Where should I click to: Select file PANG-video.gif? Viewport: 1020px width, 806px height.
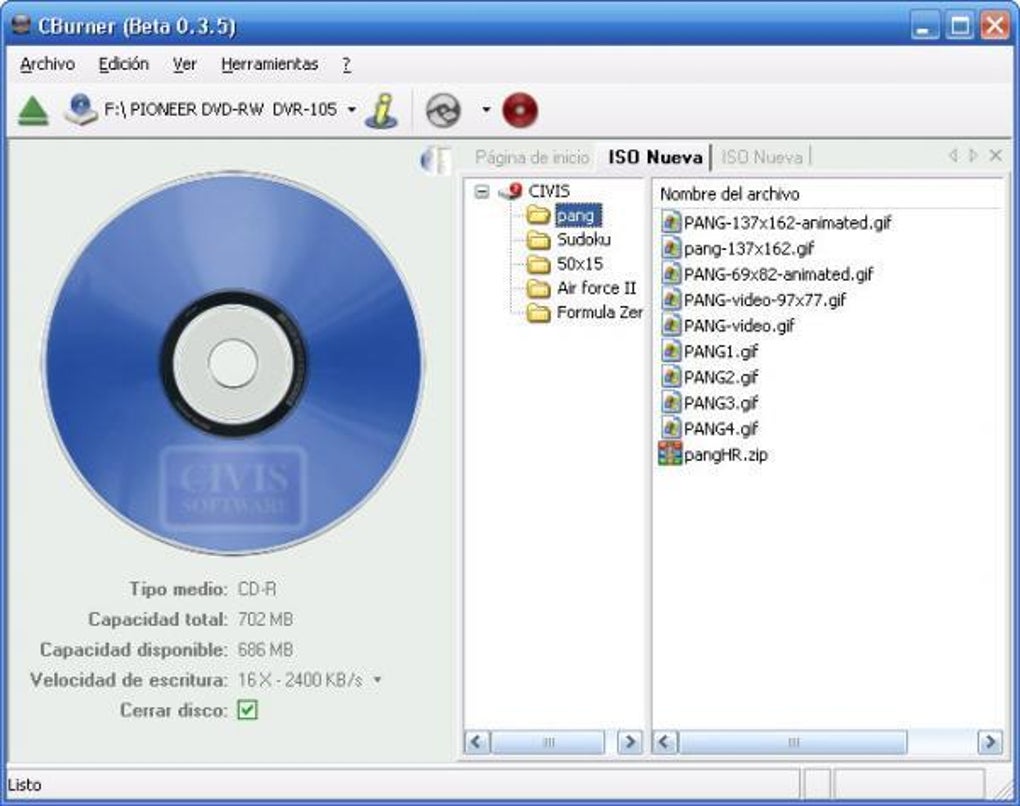point(739,325)
